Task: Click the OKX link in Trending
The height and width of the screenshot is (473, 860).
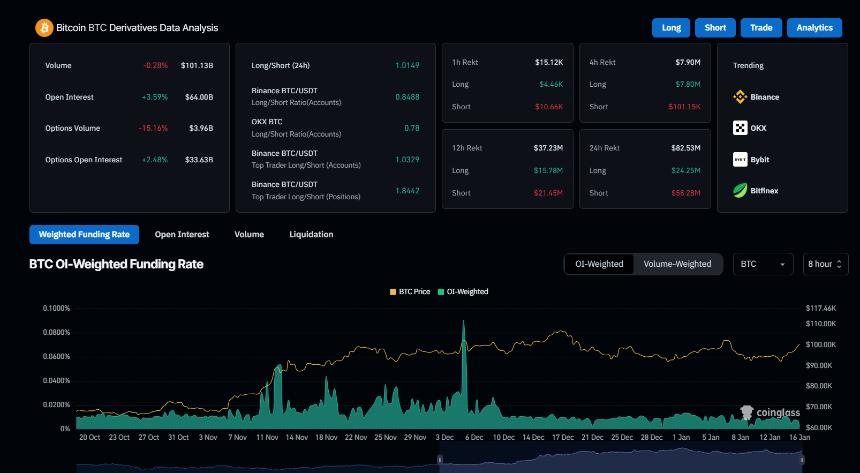Action: pos(758,128)
